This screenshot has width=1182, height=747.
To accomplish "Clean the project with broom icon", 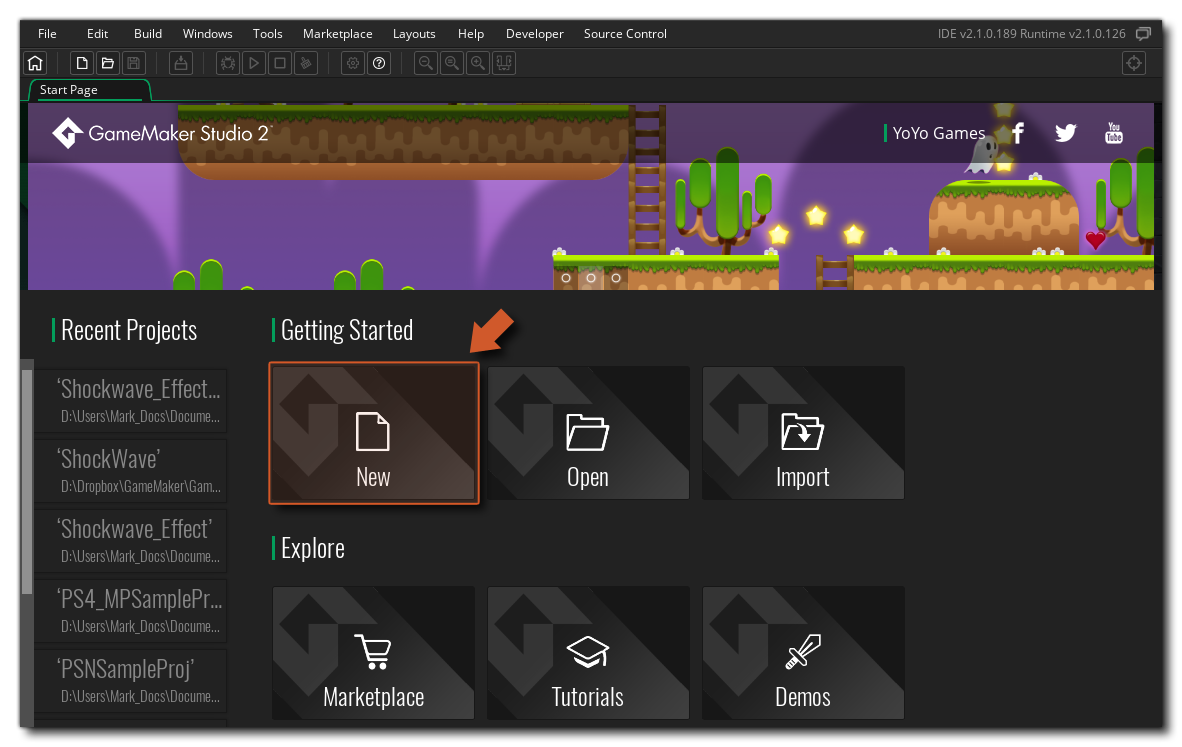I will (305, 63).
